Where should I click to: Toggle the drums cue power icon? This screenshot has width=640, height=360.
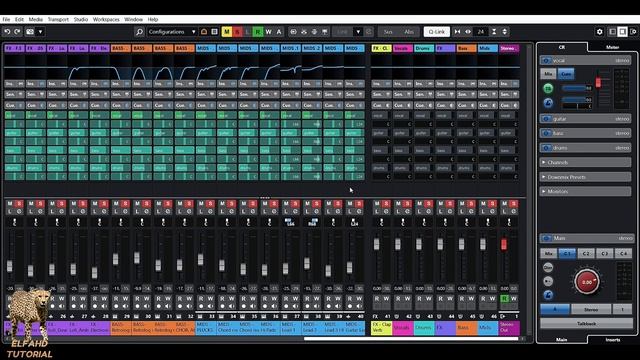tap(546, 148)
